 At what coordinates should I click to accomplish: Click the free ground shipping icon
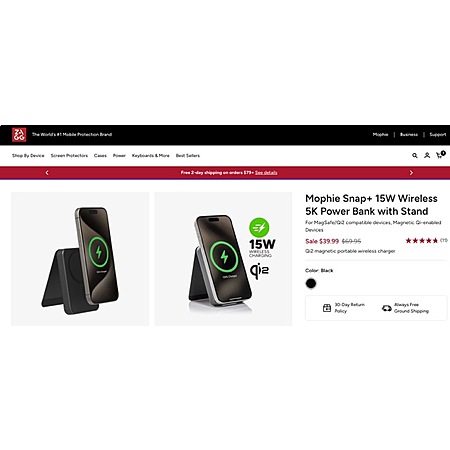387,308
